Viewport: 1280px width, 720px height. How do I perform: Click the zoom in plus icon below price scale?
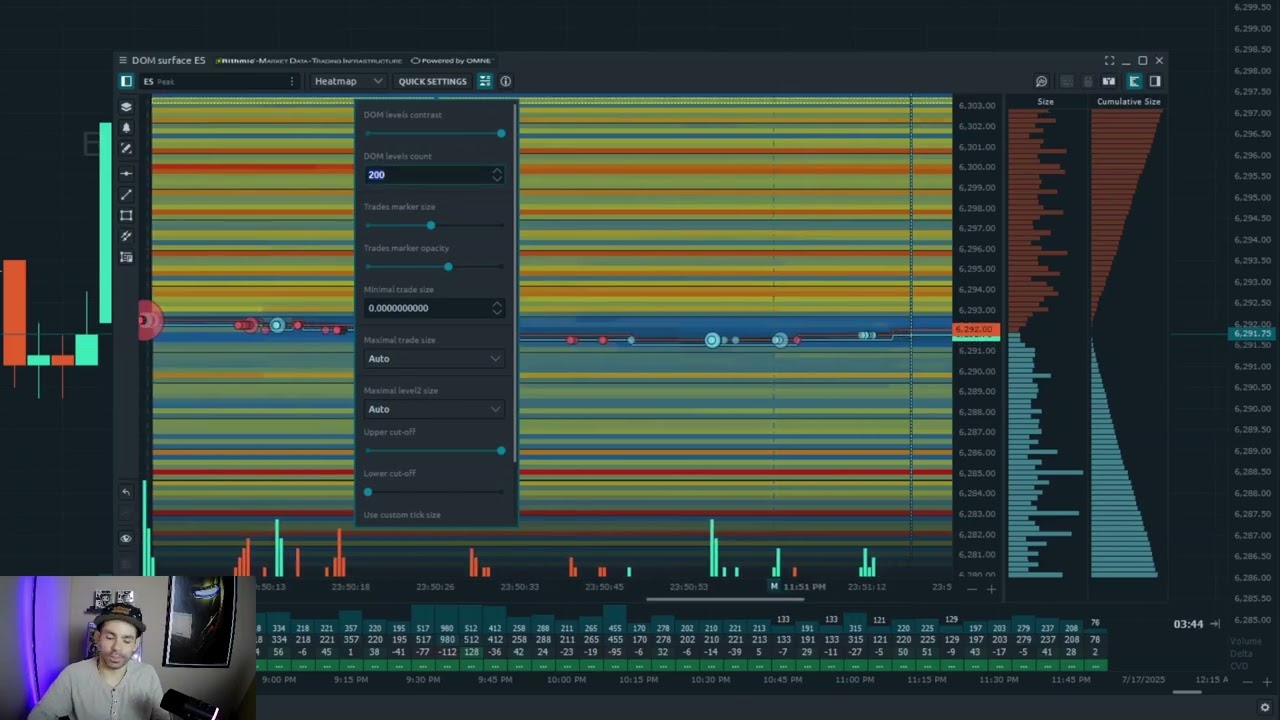(x=991, y=589)
